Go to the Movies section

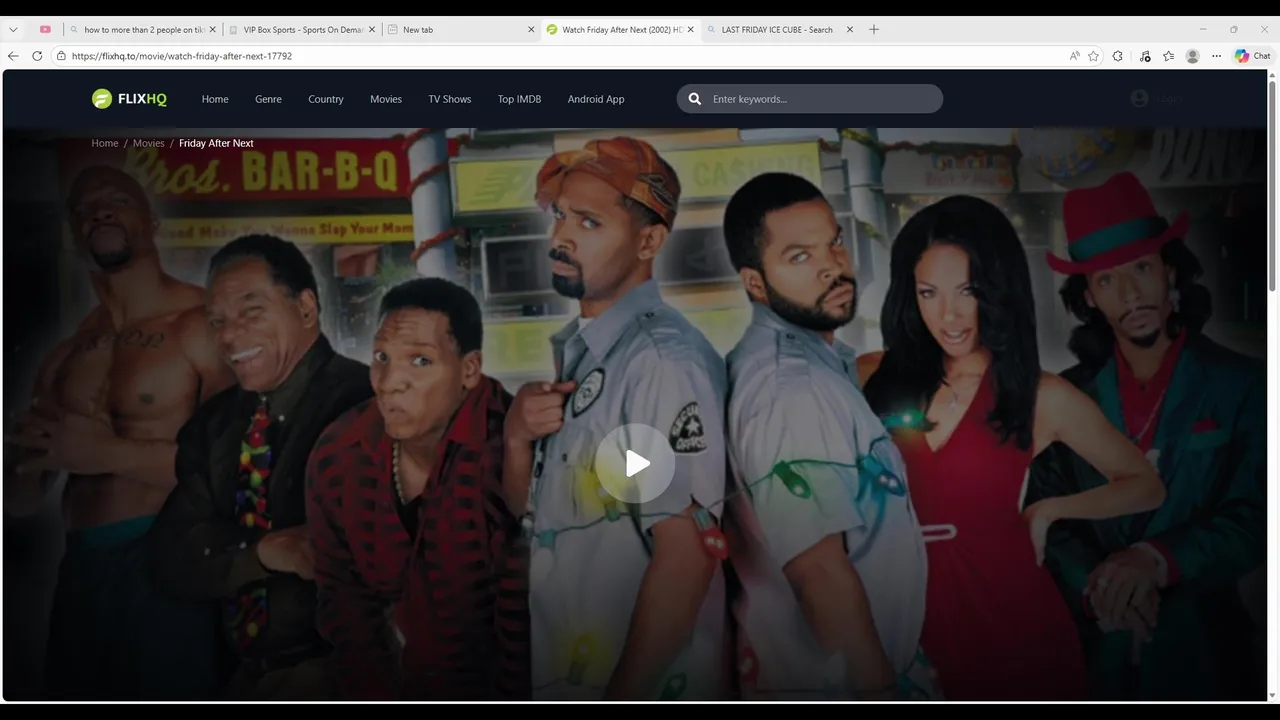click(x=386, y=99)
